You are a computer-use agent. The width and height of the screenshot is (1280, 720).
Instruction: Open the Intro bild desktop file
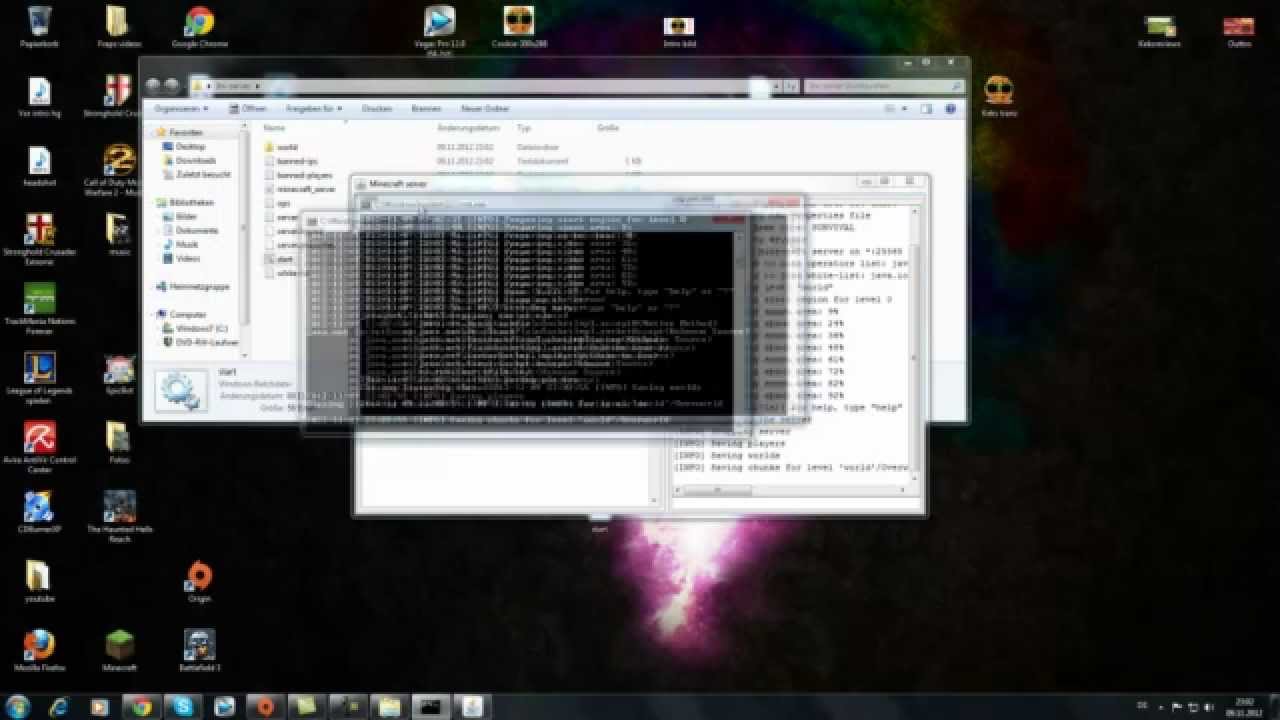point(679,30)
